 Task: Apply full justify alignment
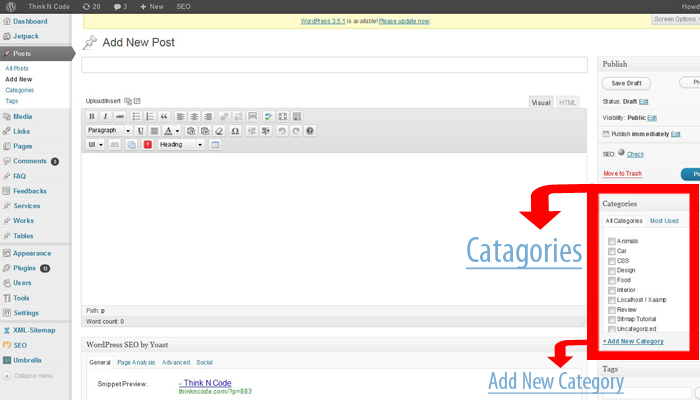click(x=154, y=131)
